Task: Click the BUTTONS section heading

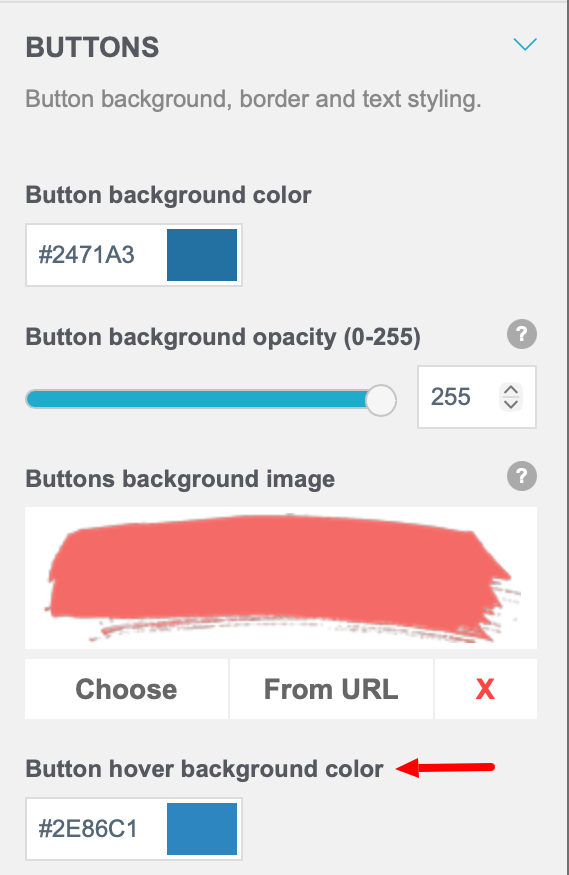Action: click(93, 47)
